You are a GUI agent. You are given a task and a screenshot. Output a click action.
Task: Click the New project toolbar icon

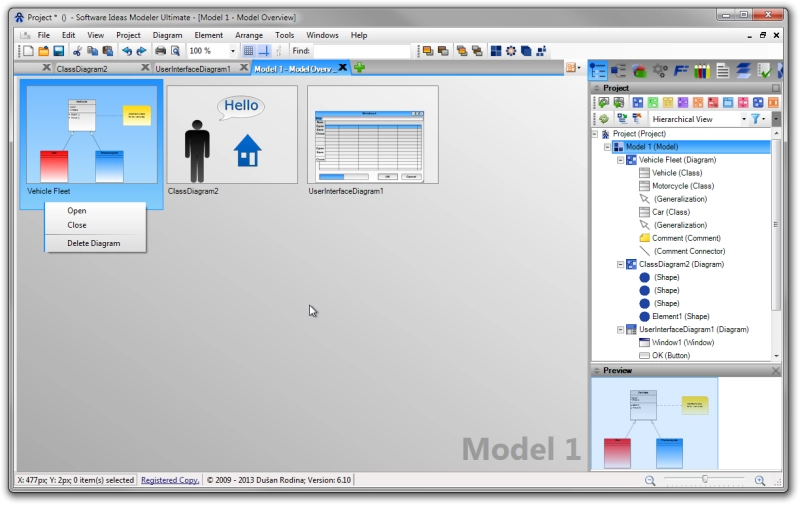(x=28, y=51)
